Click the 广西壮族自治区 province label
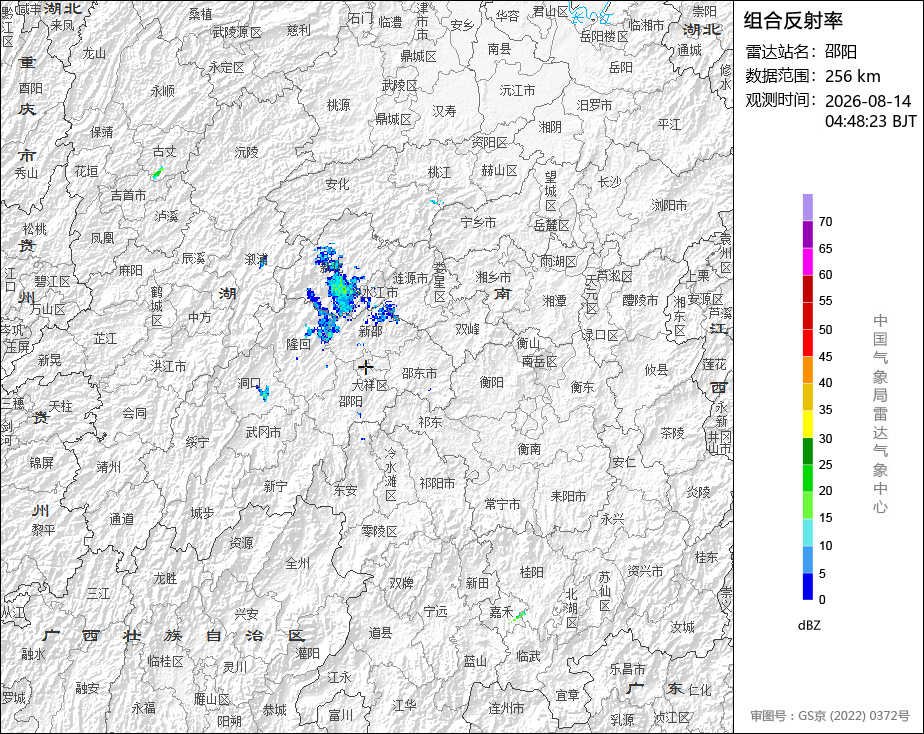 pyautogui.click(x=174, y=636)
